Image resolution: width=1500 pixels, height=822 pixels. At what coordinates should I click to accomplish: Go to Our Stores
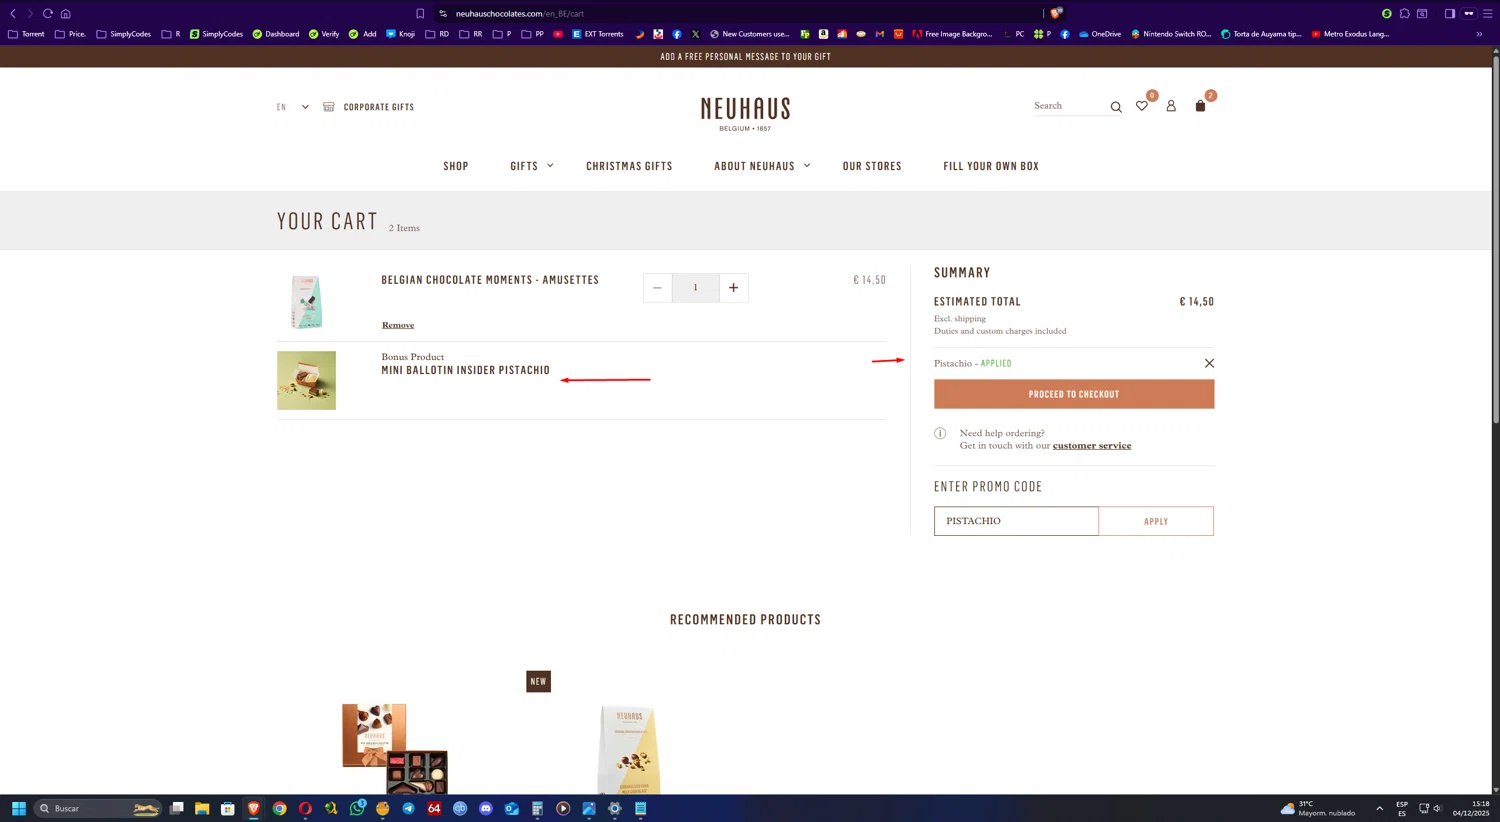tap(872, 166)
